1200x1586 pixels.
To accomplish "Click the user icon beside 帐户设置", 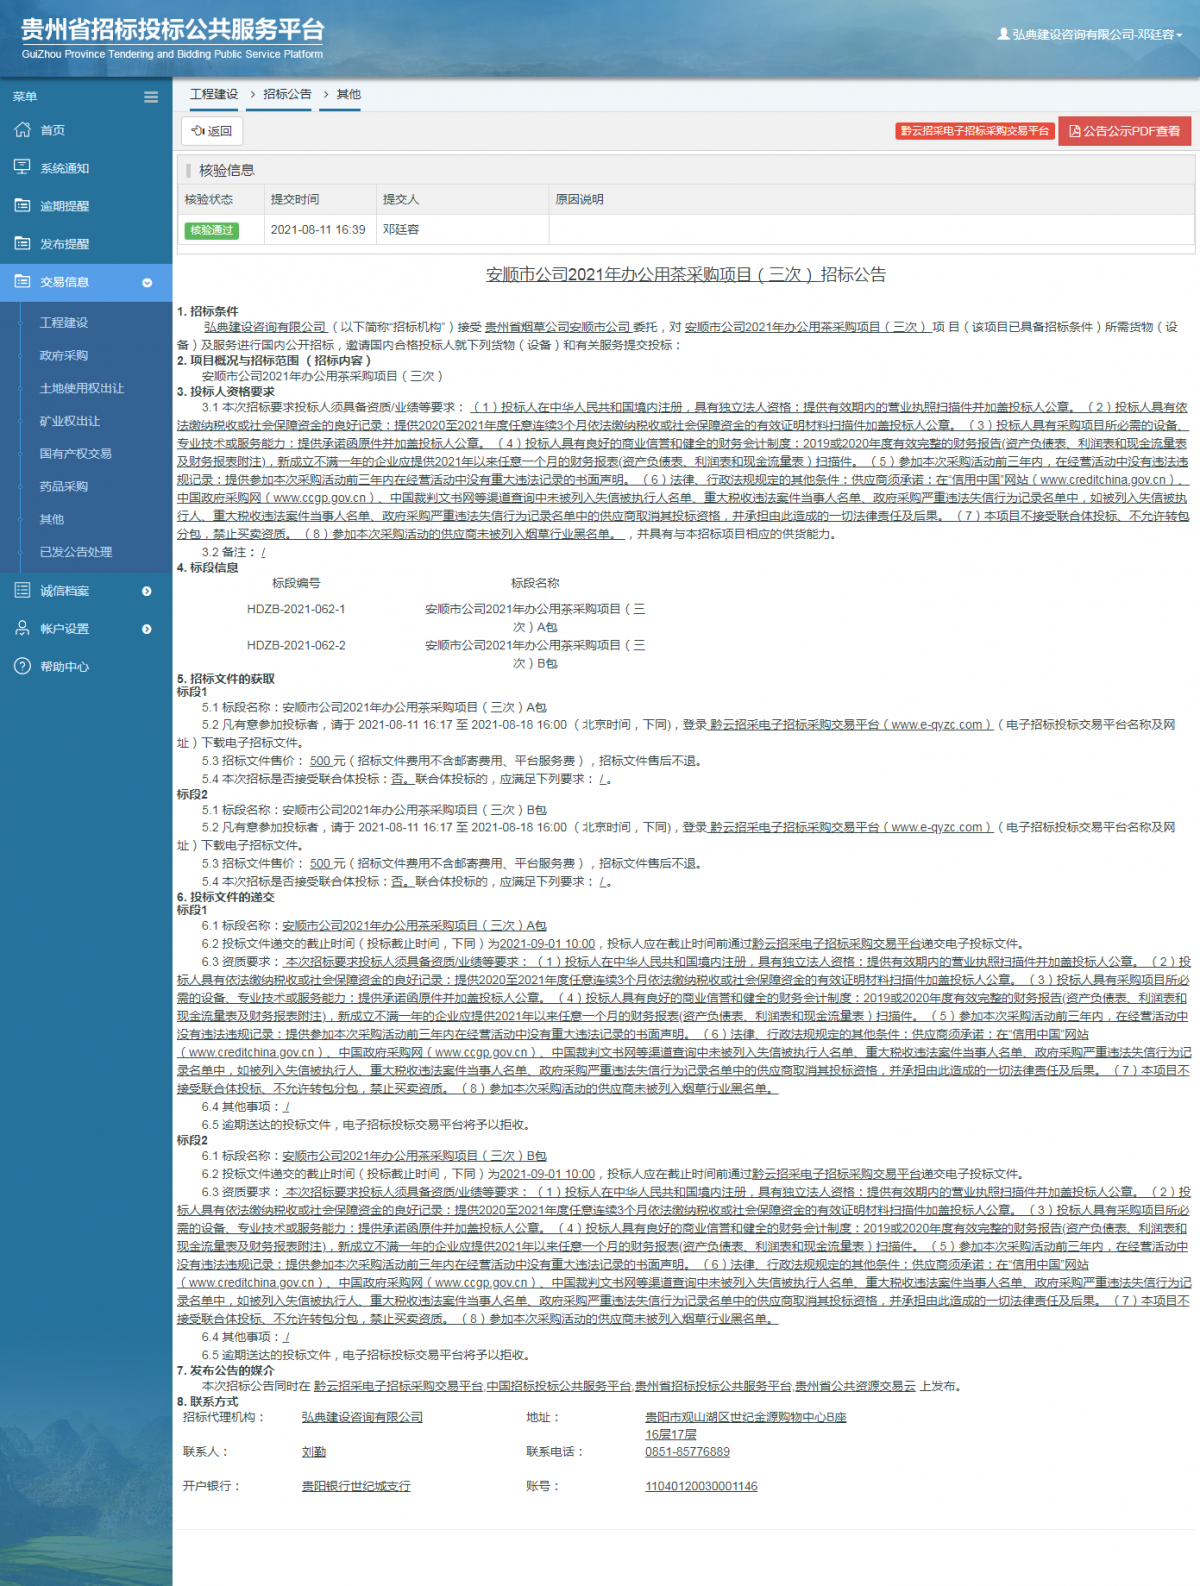I will 22,628.
